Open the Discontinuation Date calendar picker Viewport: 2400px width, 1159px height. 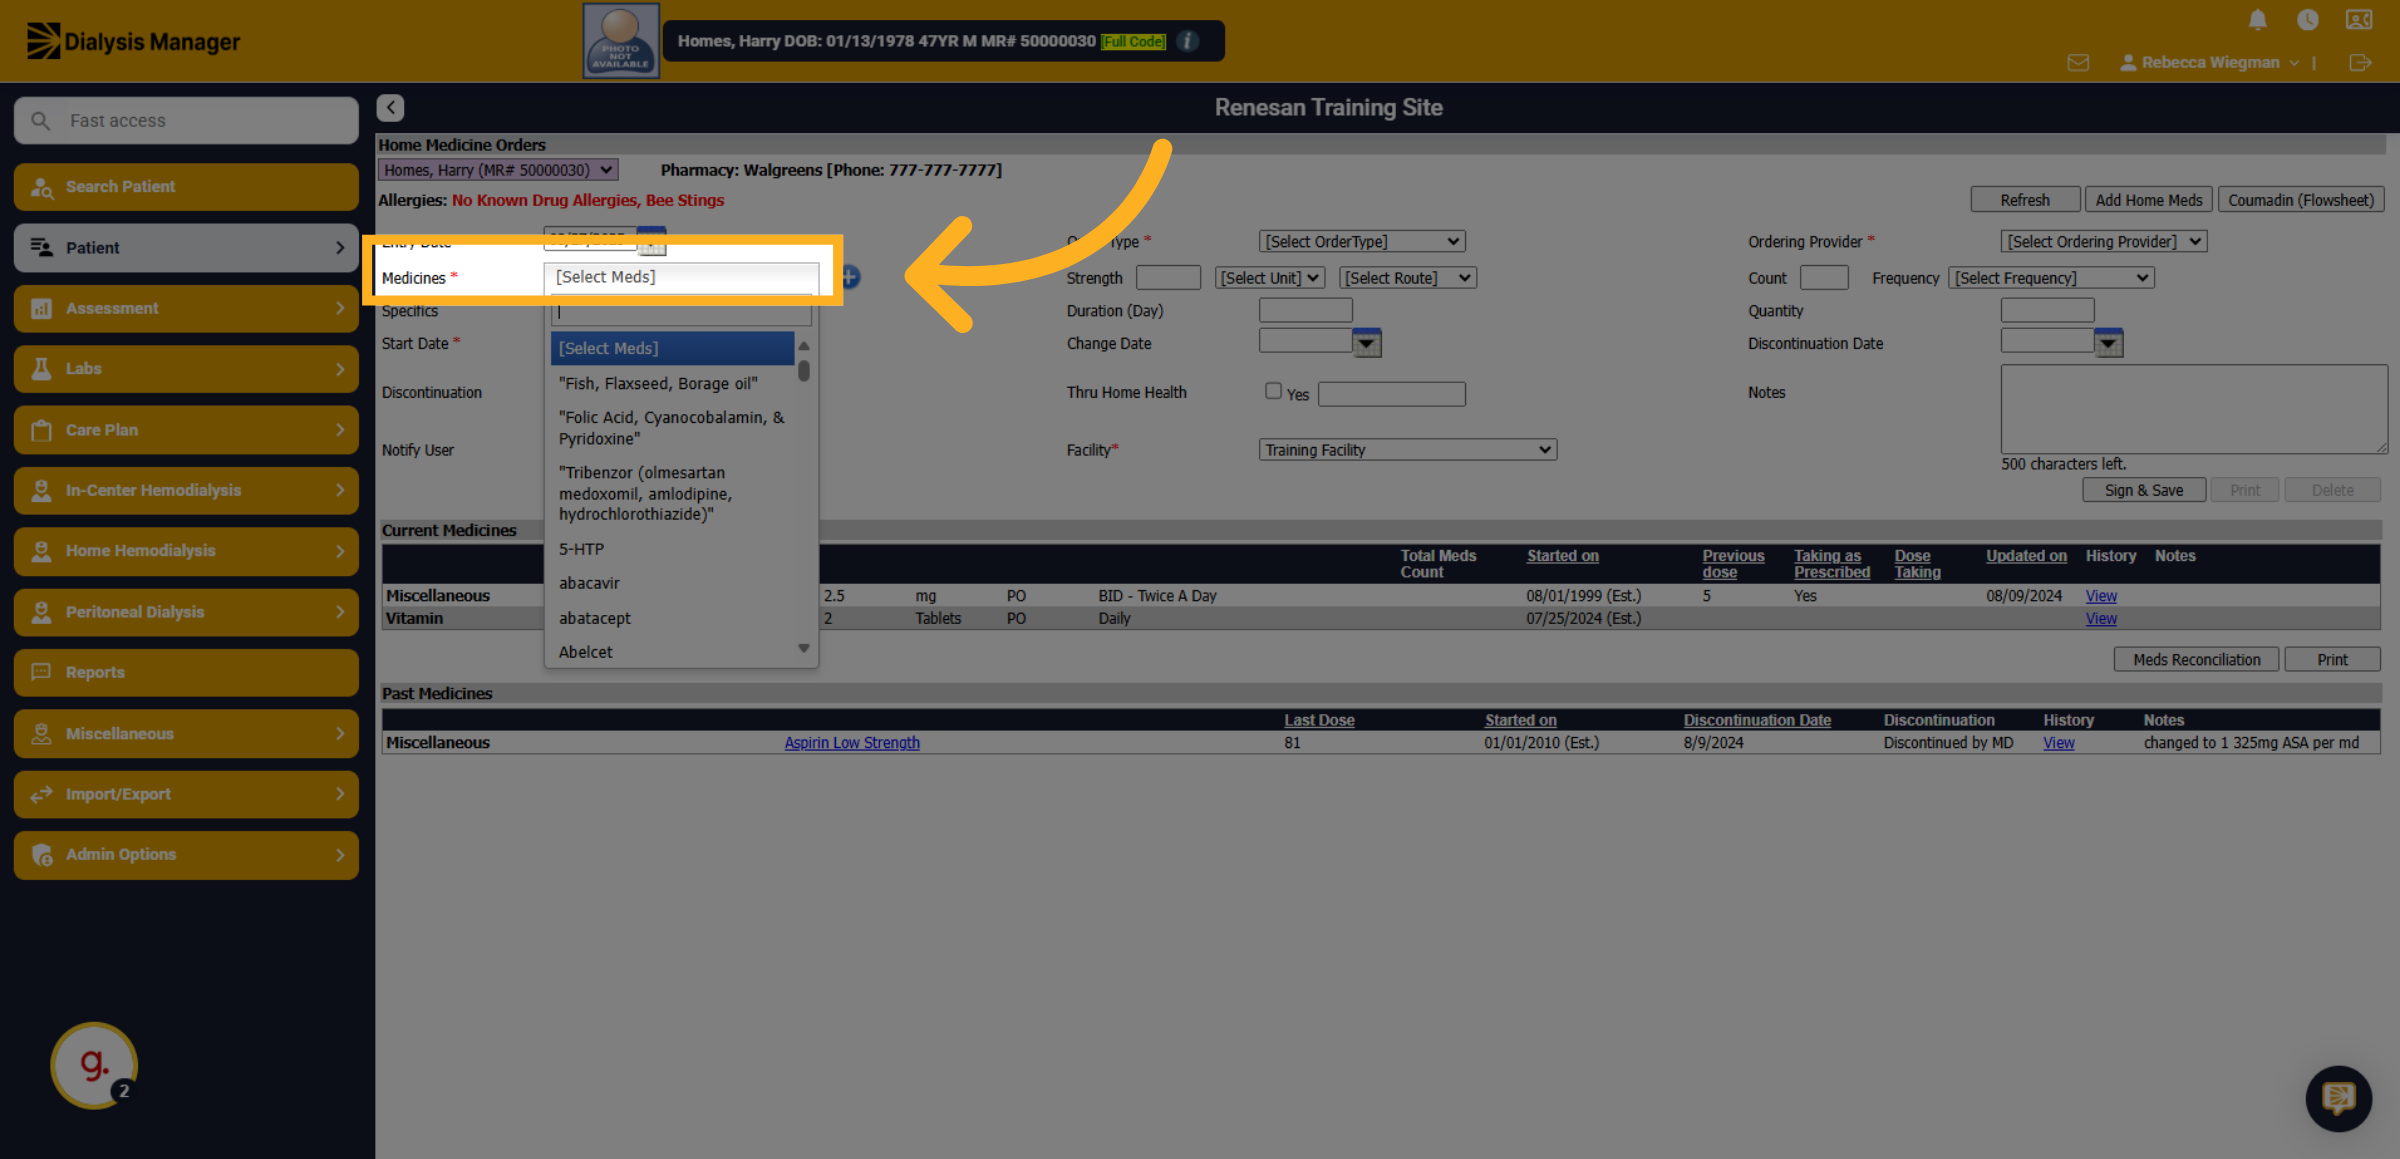[2108, 343]
